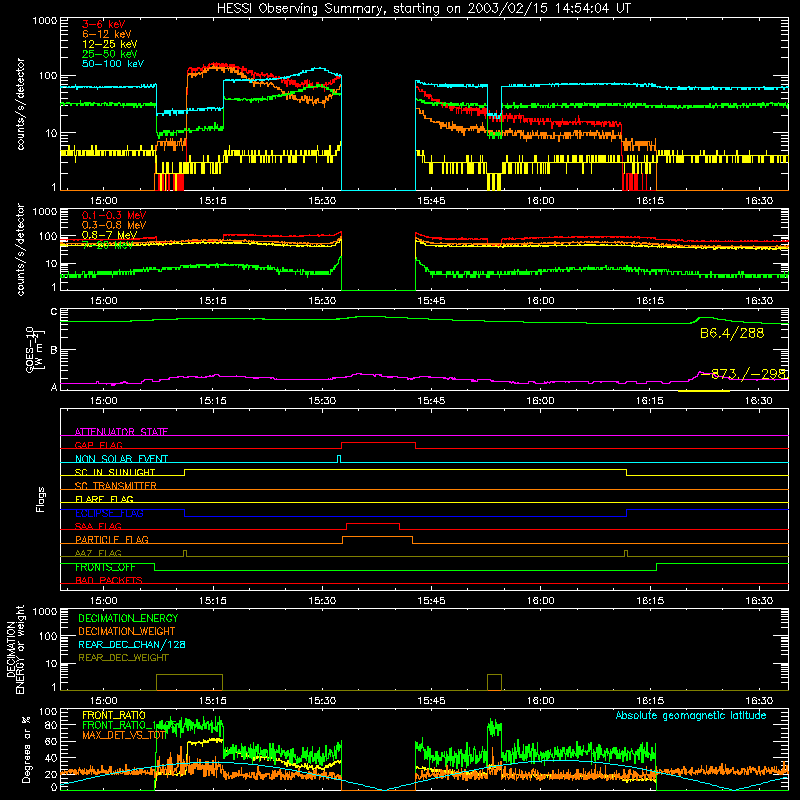Click the PARTICLE_FLAG label

pos(112,539)
